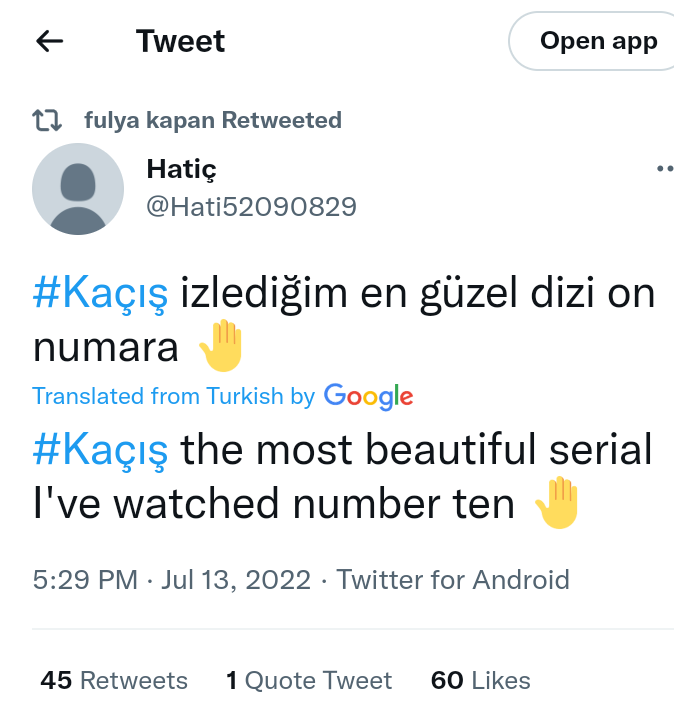
Task: Click the raised hand emoji in original tweet
Action: coord(221,345)
